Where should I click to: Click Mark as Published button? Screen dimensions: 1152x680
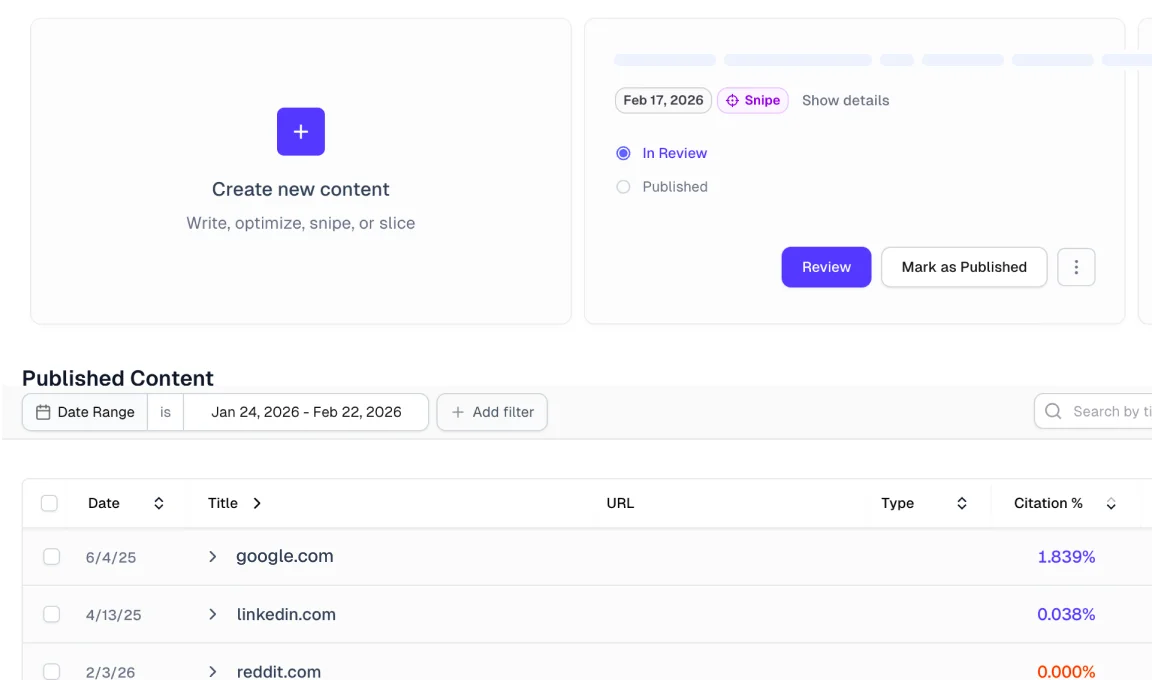pos(963,267)
